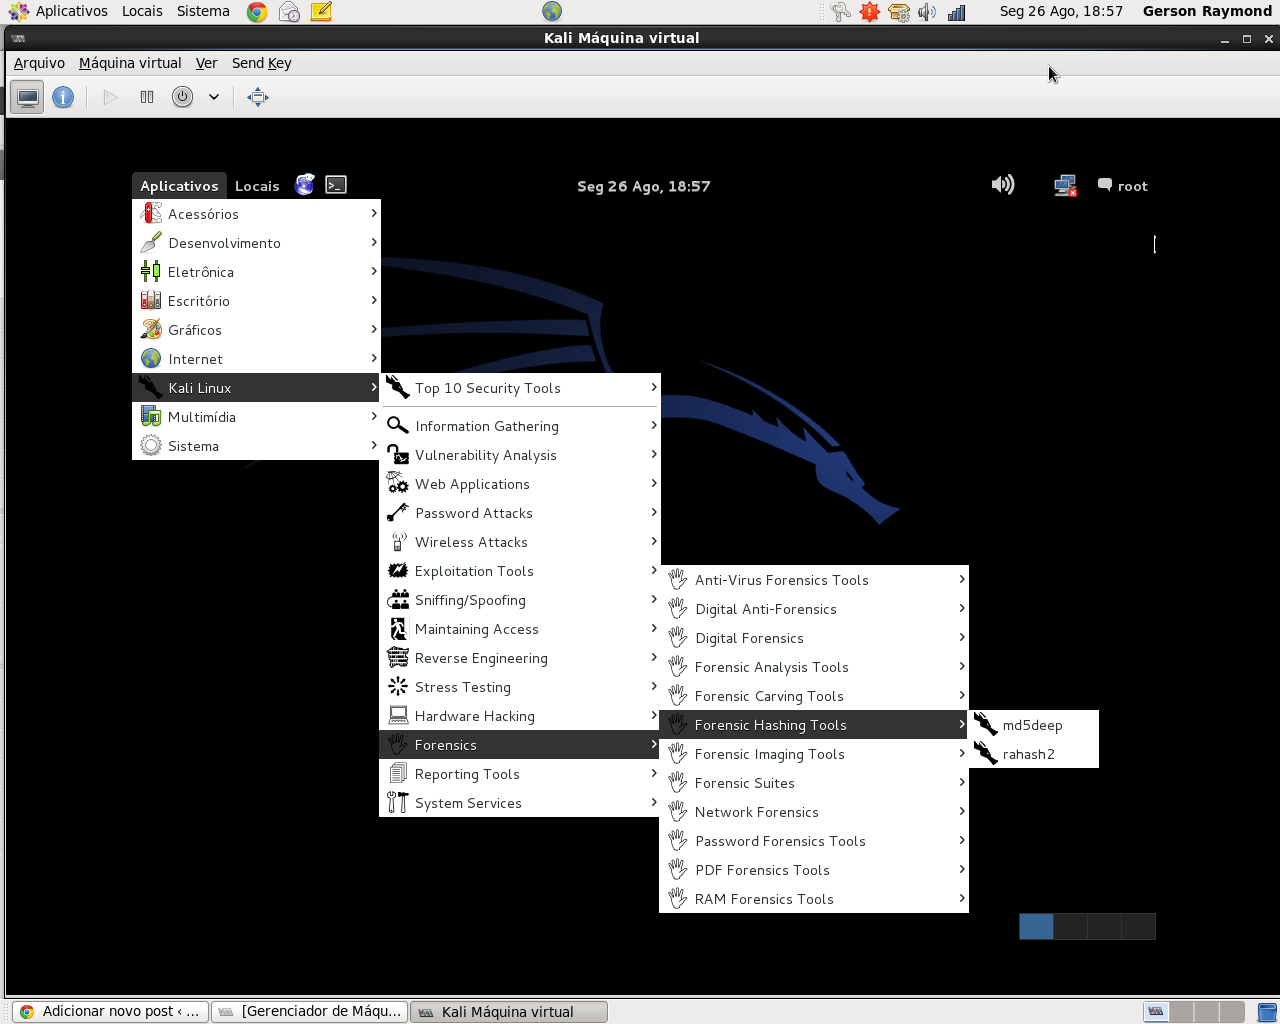Viewport: 1280px width, 1024px height.
Task: Open Exploitation Tools submenu
Action: (x=520, y=571)
